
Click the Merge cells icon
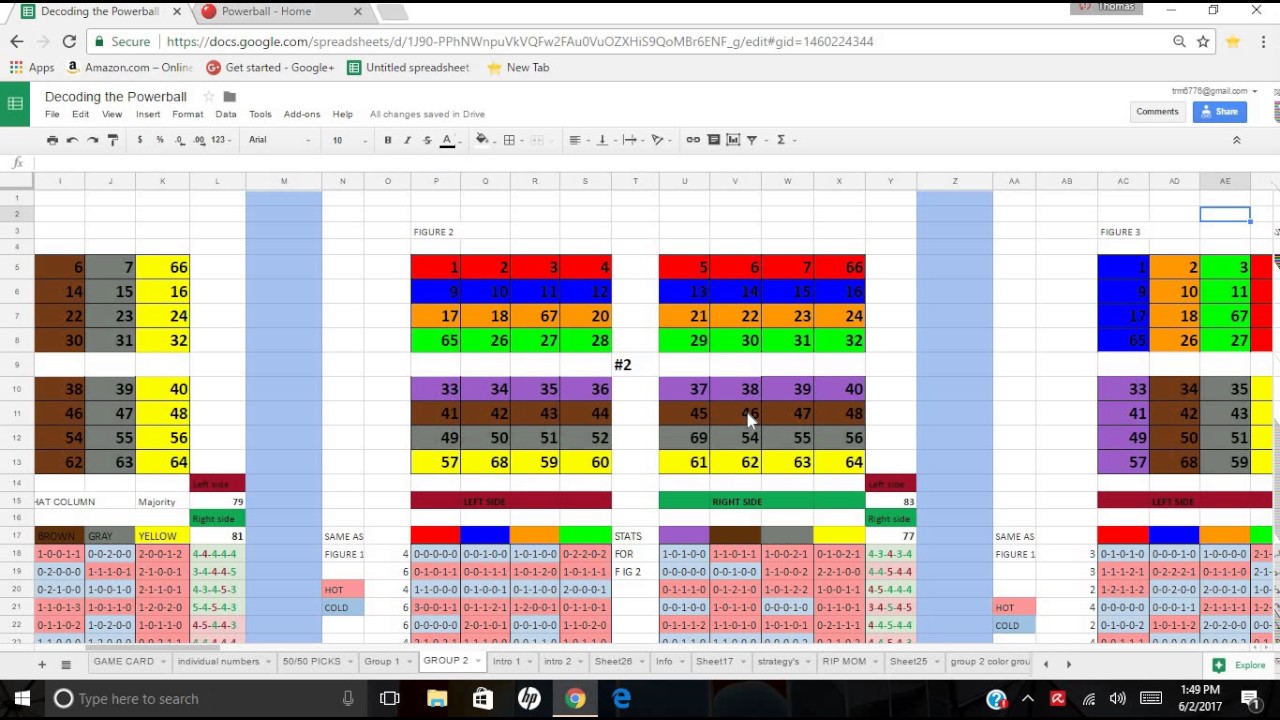coord(537,140)
